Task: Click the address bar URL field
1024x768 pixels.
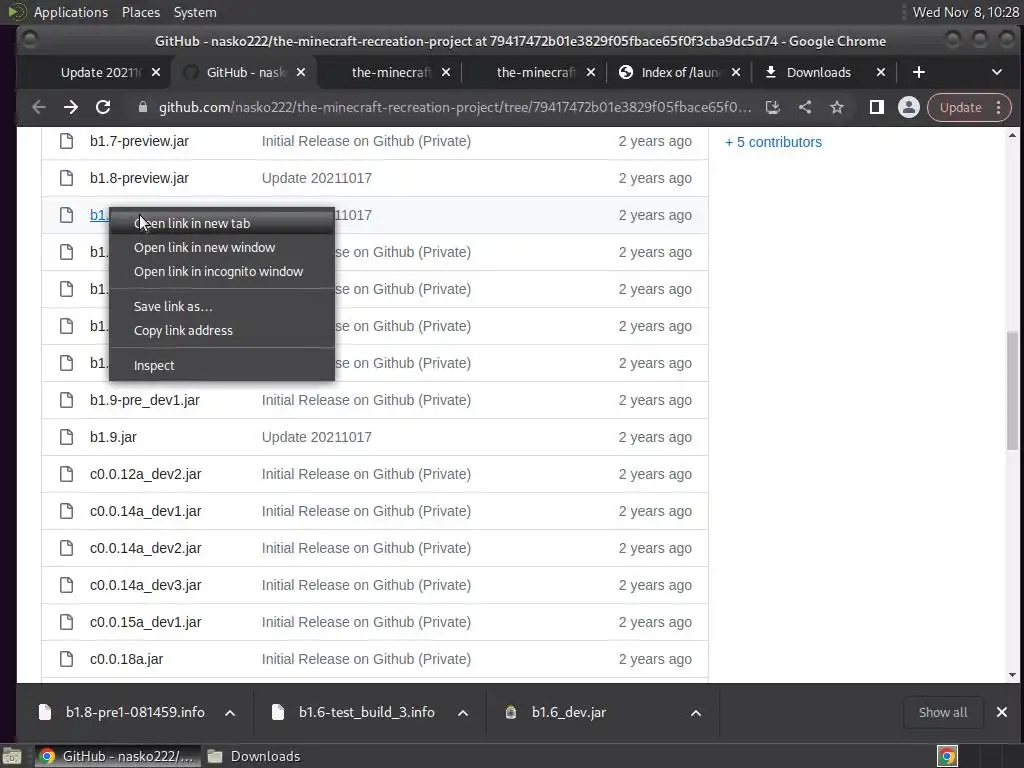Action: point(455,107)
